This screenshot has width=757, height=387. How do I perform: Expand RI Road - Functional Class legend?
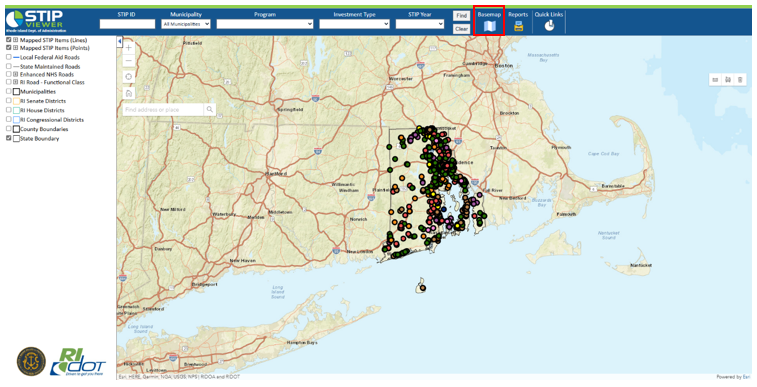point(16,82)
